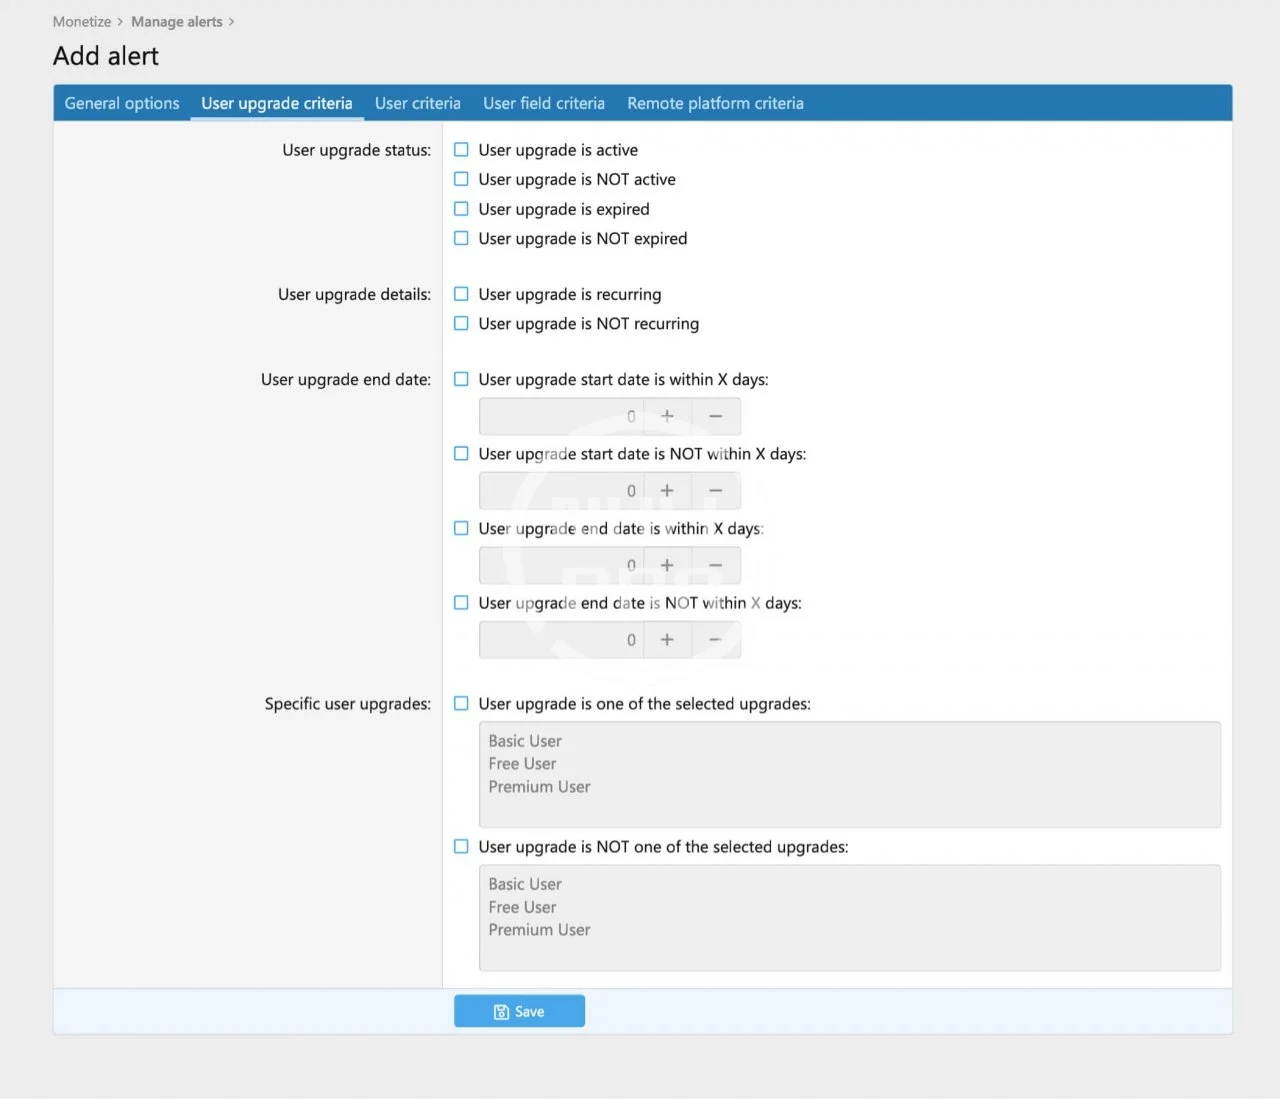The width and height of the screenshot is (1280, 1099).
Task: Decrement start date NOT within X days
Action: click(x=716, y=491)
